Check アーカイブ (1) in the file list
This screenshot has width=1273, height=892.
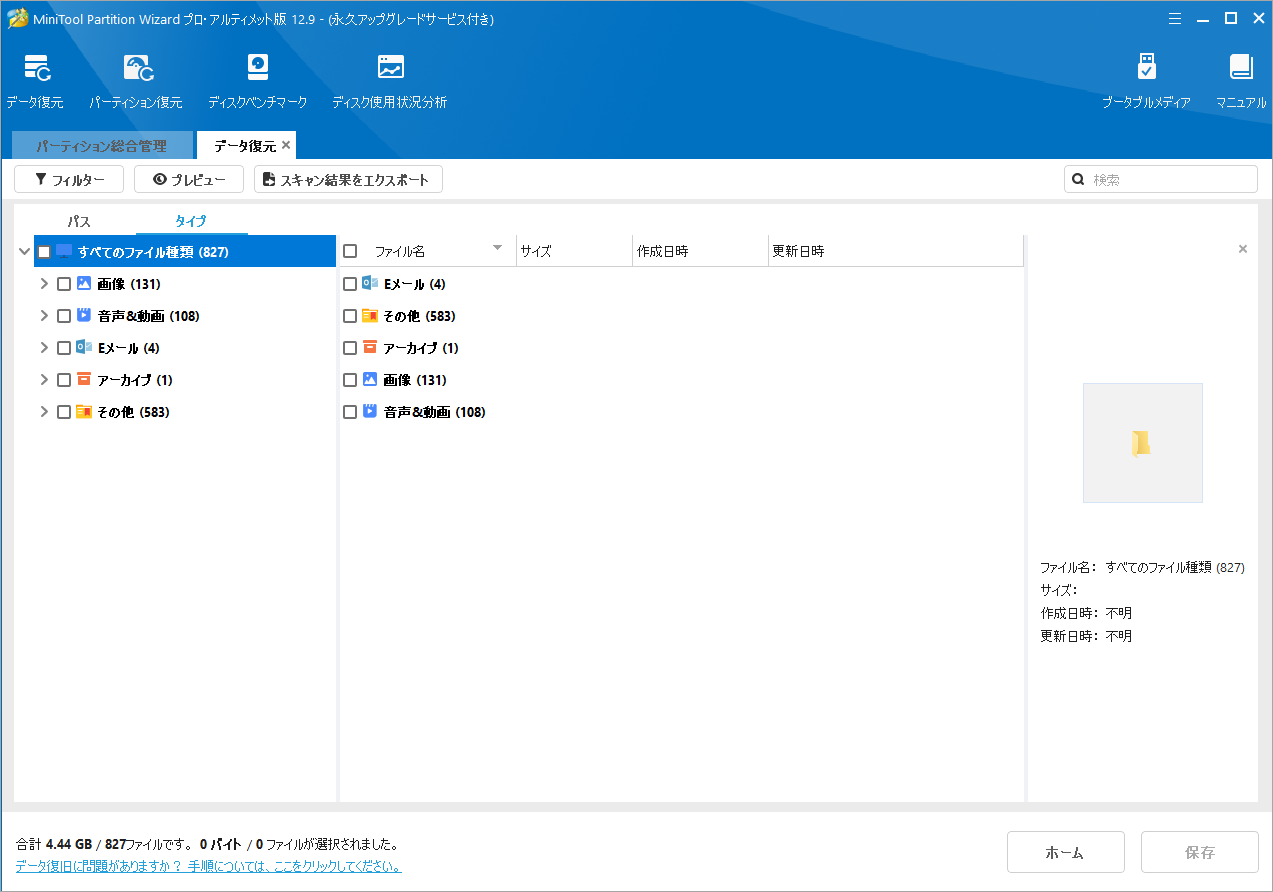[350, 348]
